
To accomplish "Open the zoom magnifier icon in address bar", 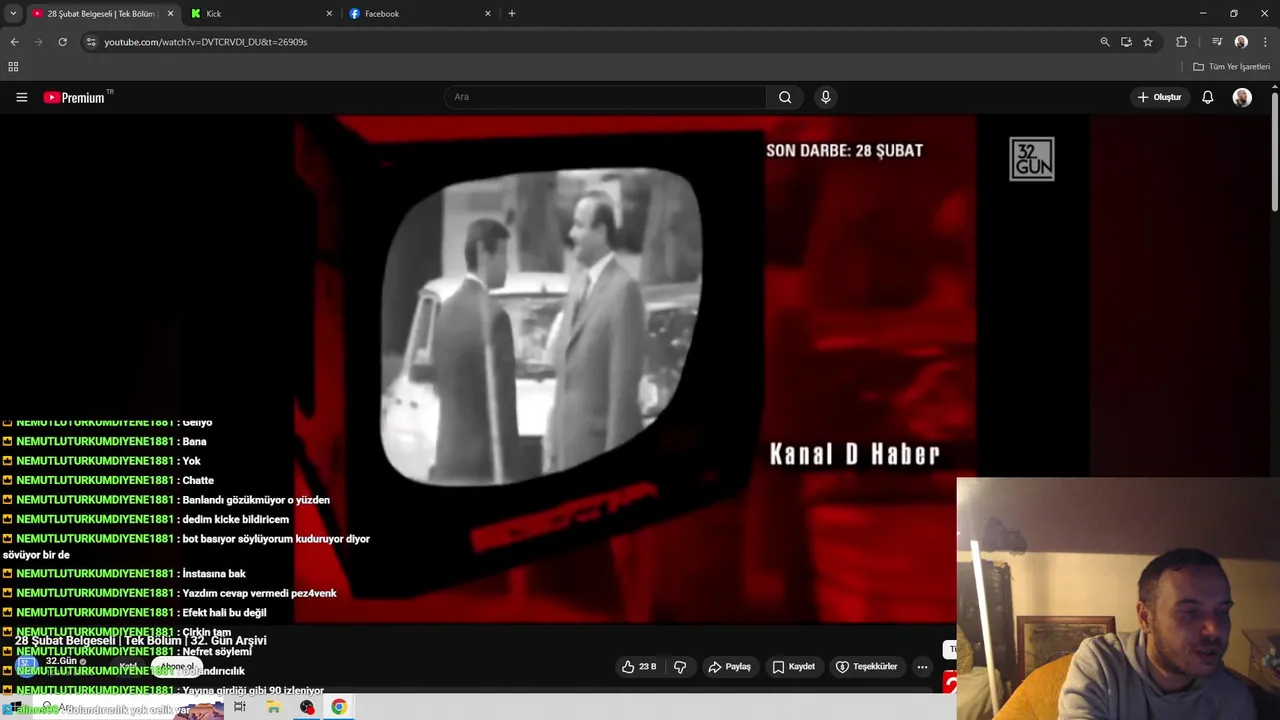I will (x=1105, y=42).
